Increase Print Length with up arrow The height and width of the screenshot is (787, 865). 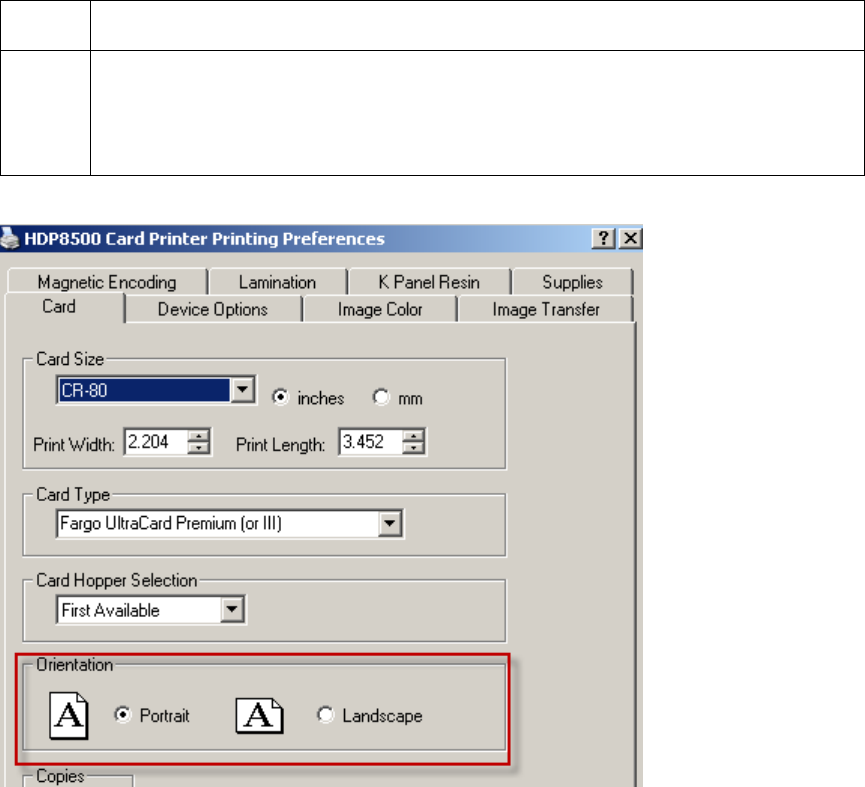(x=413, y=436)
